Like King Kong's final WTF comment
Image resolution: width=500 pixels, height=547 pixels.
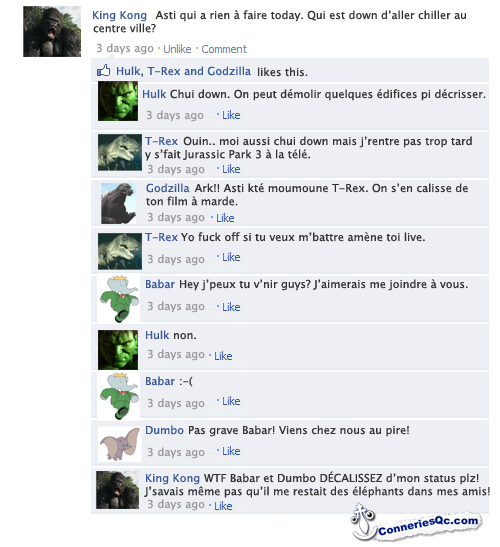coord(223,506)
